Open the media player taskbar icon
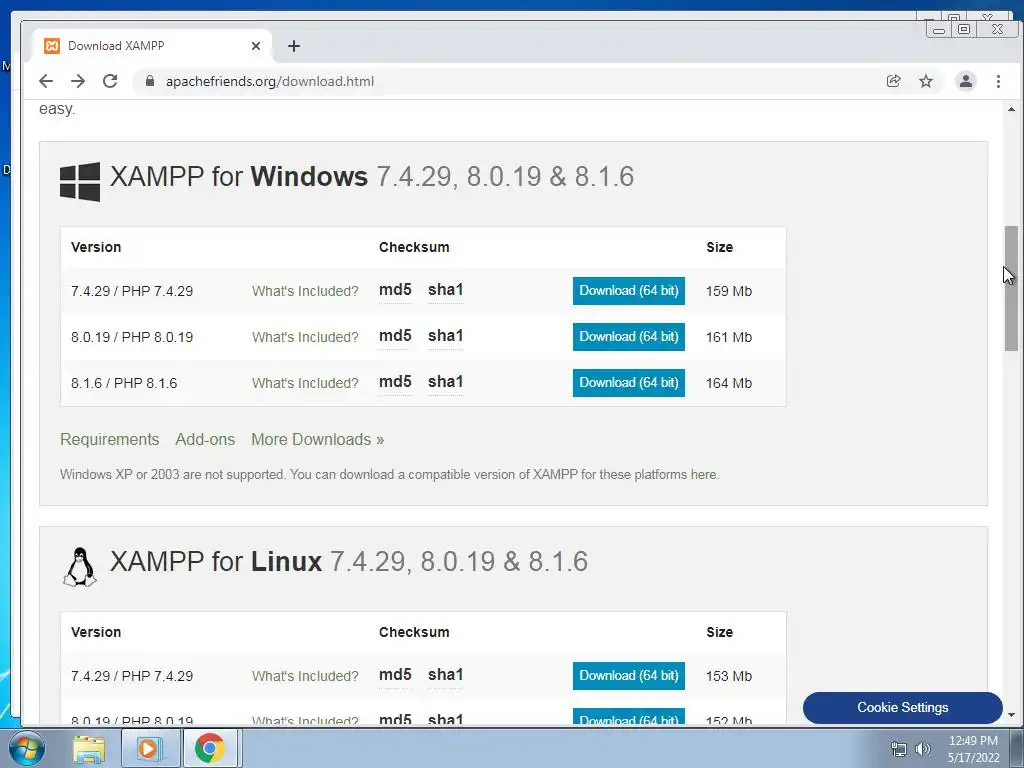1024x768 pixels. click(150, 748)
